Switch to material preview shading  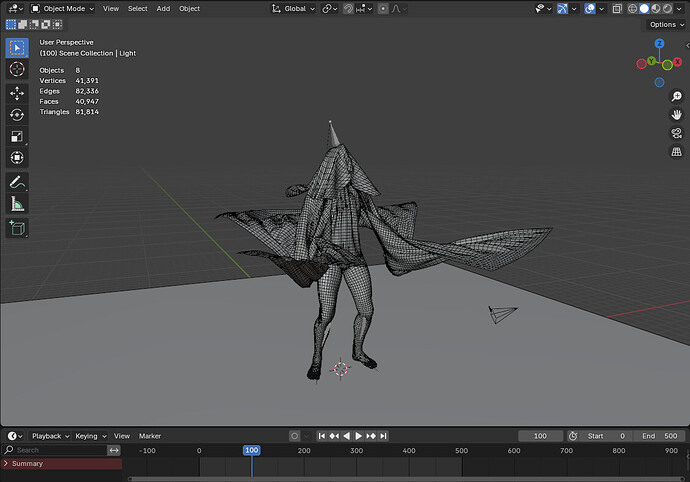click(x=656, y=8)
